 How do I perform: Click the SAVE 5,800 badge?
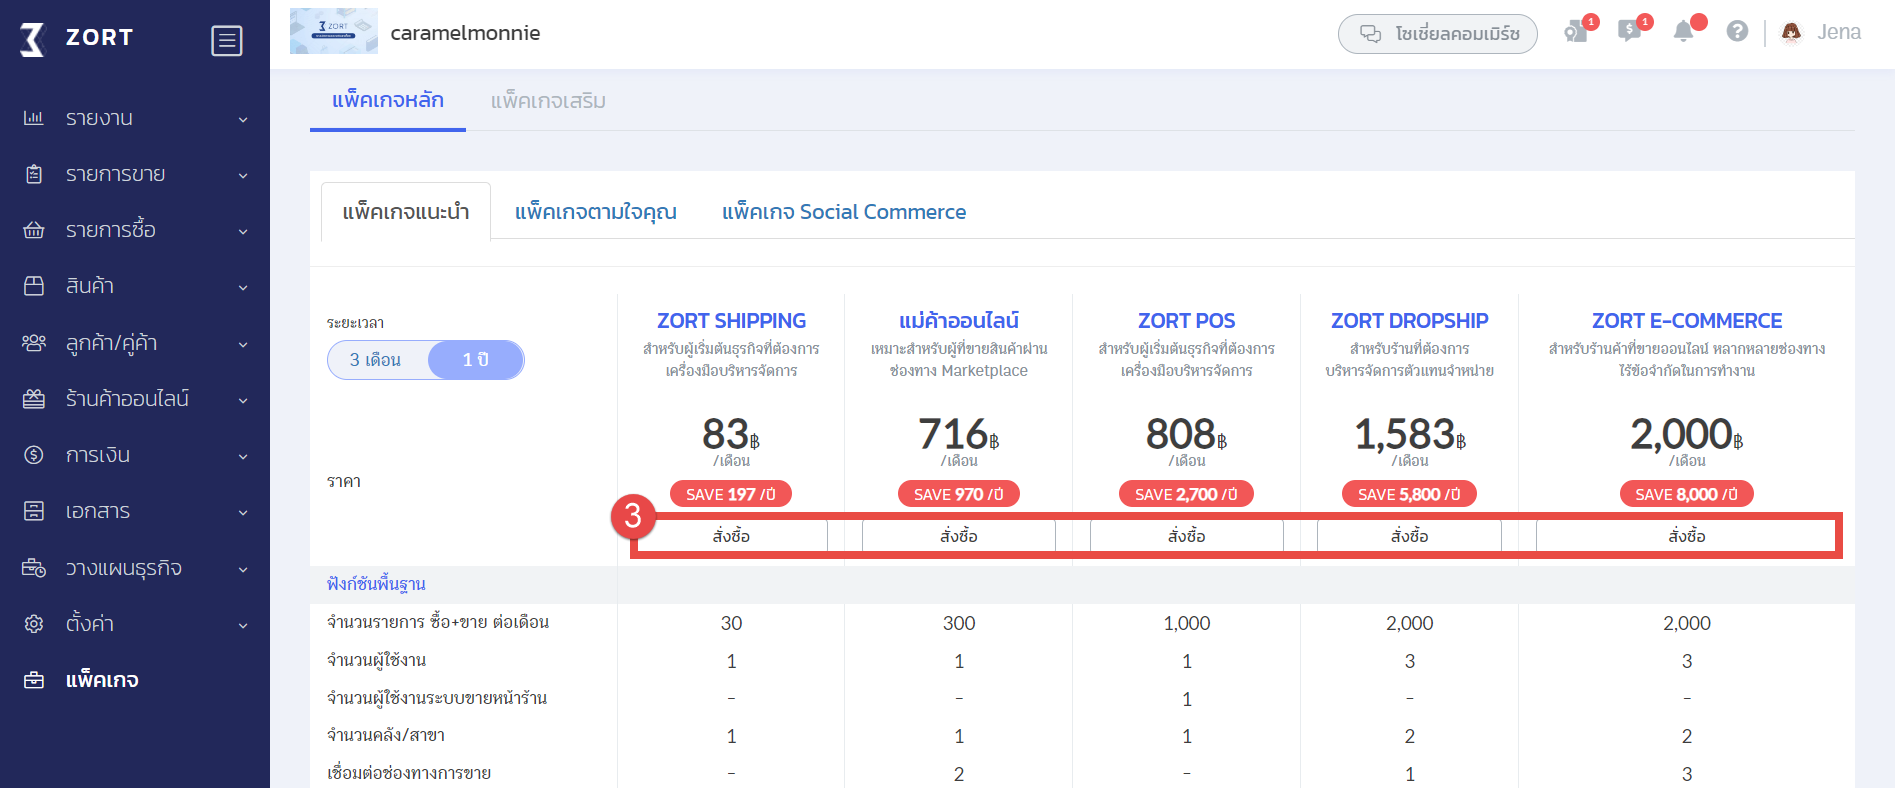[x=1410, y=494]
